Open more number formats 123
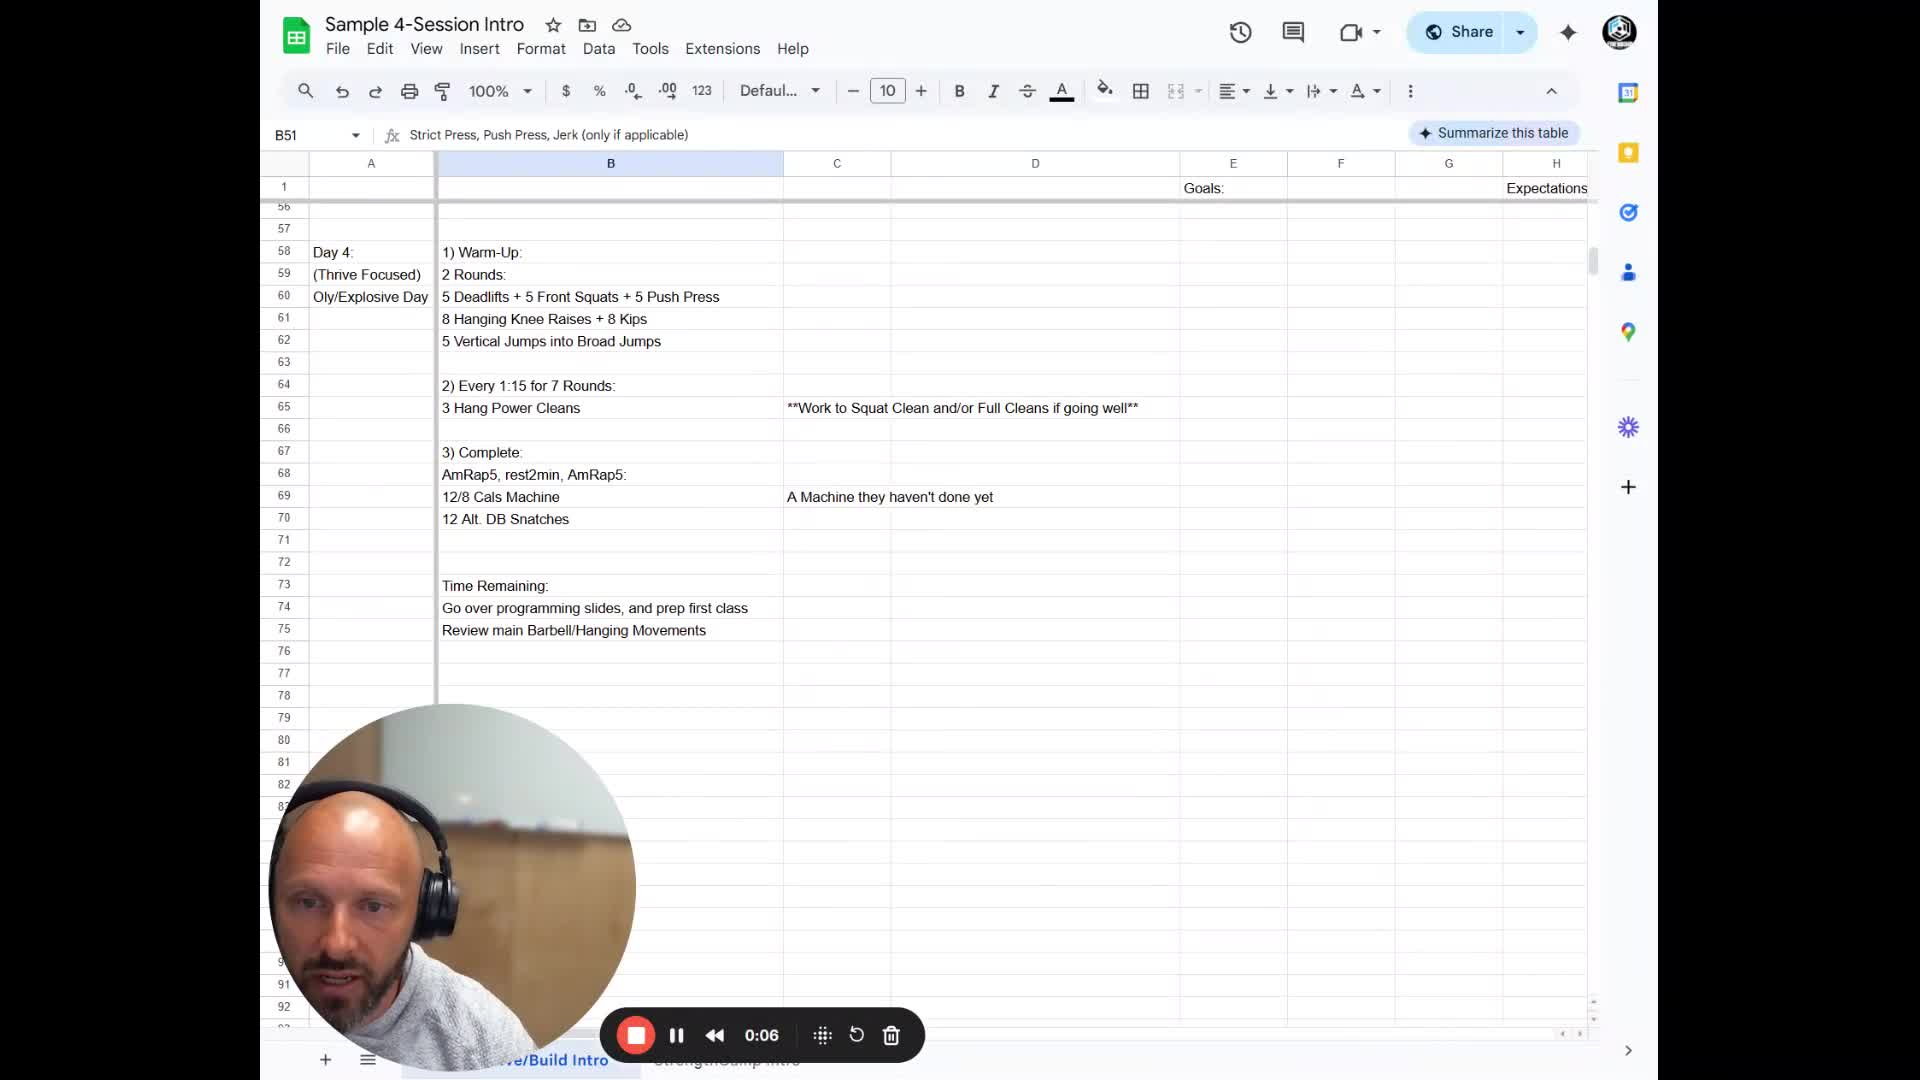 click(702, 91)
